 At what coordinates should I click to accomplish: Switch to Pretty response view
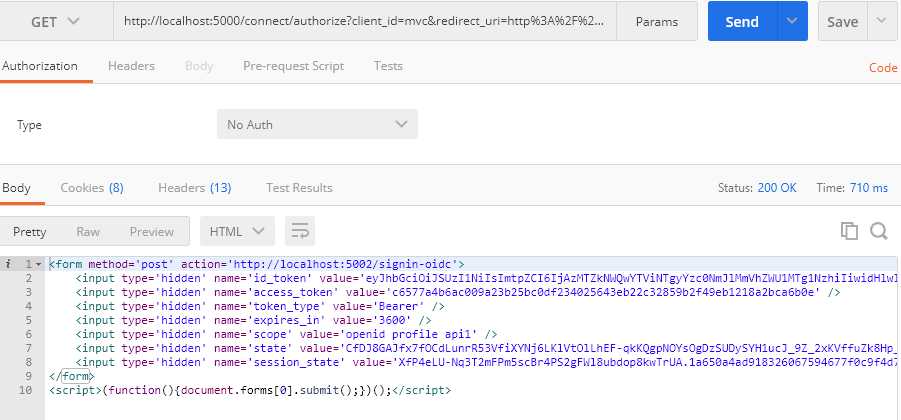pyautogui.click(x=29, y=232)
